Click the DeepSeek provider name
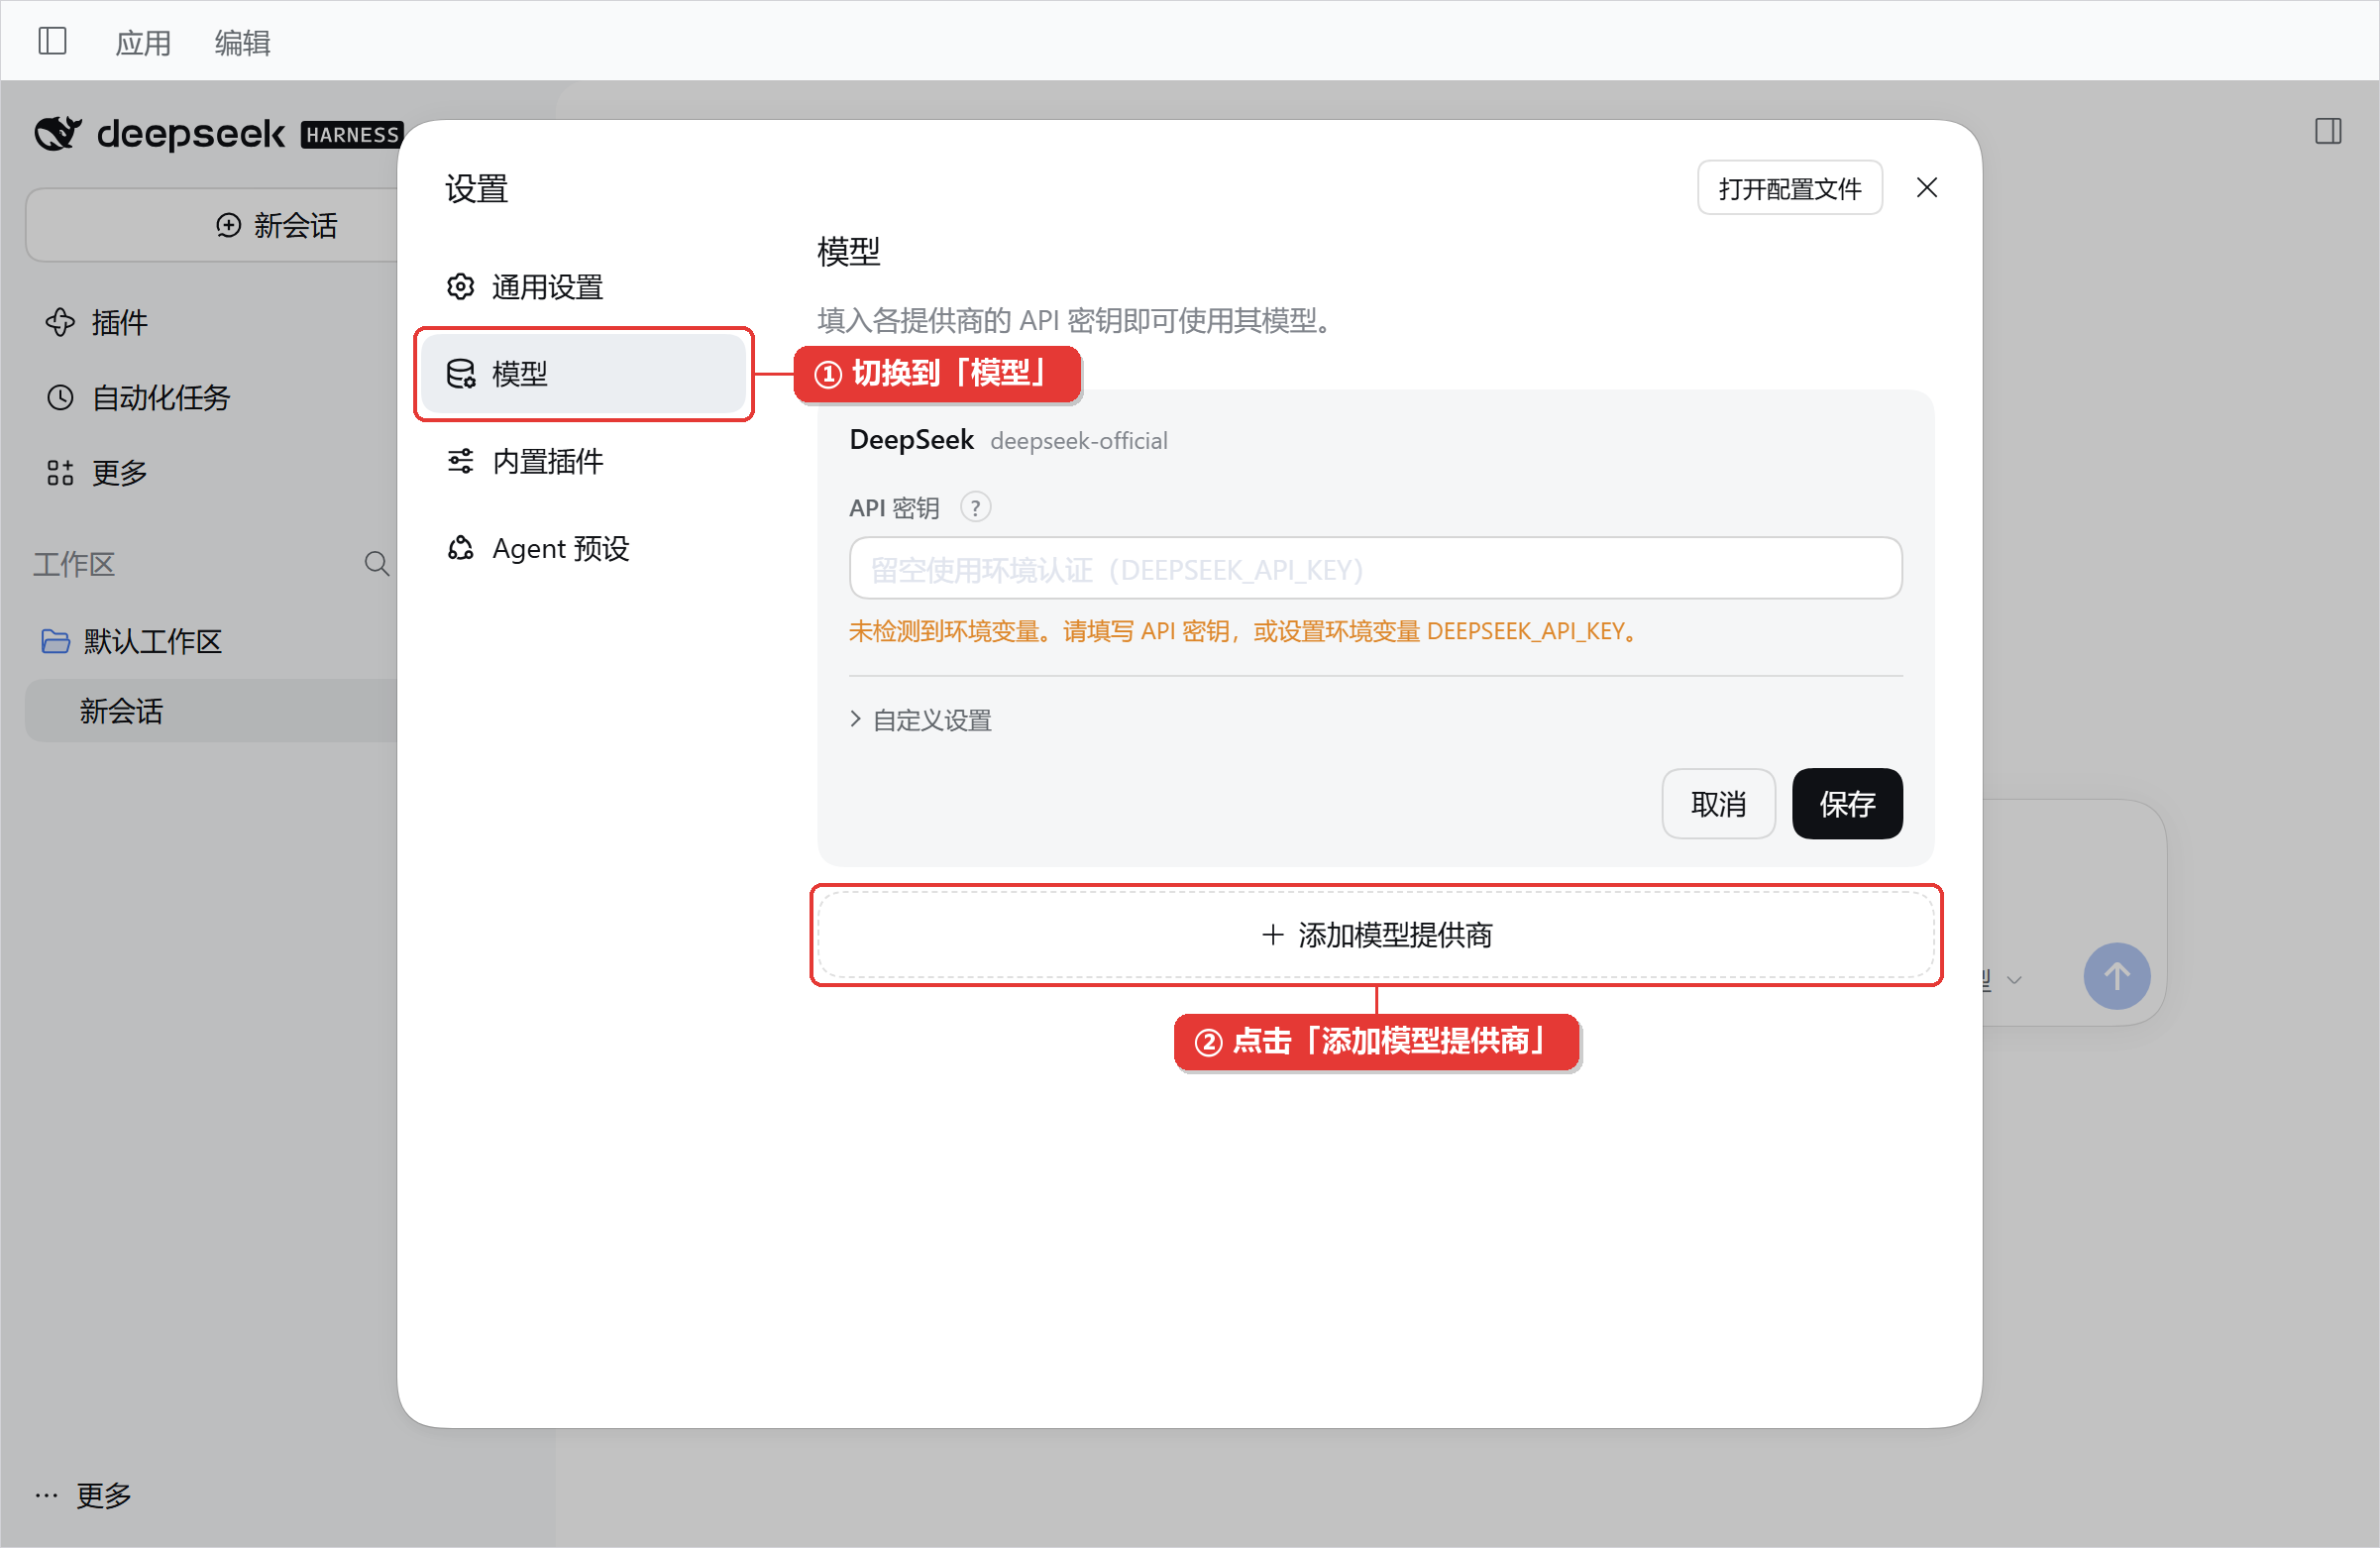The width and height of the screenshot is (2380, 1548). (x=911, y=440)
